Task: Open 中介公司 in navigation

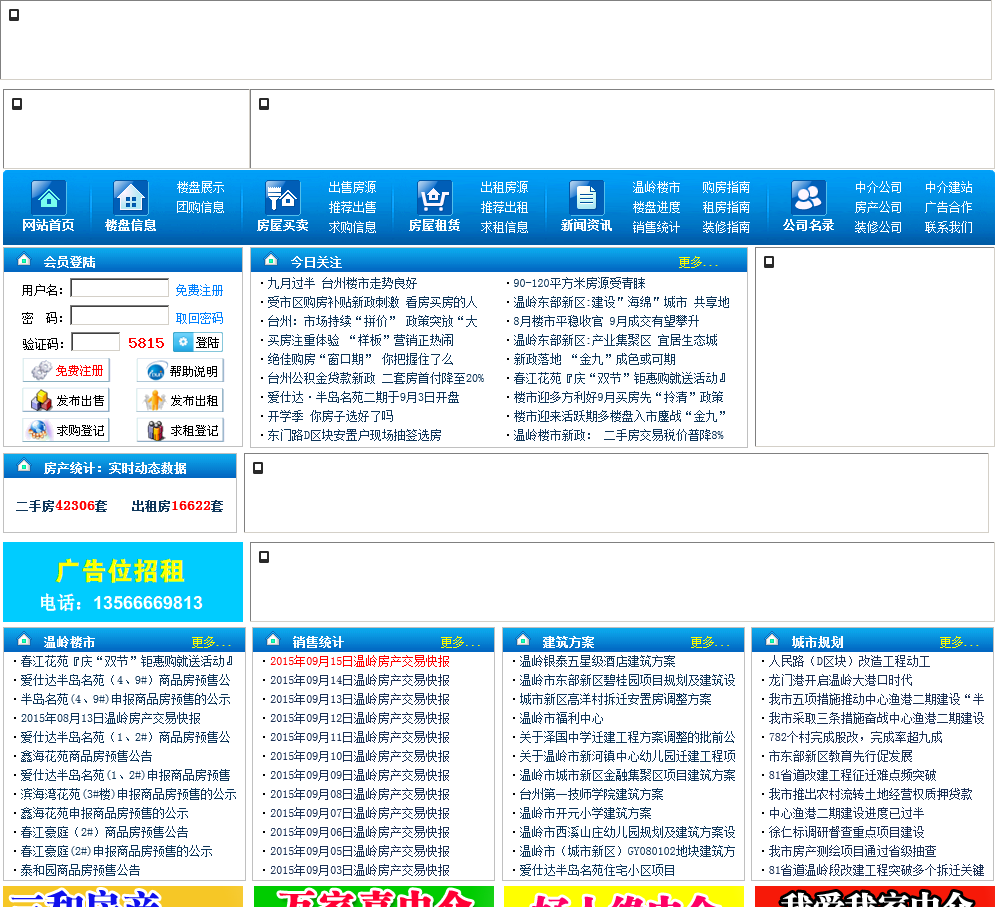Action: (x=878, y=187)
